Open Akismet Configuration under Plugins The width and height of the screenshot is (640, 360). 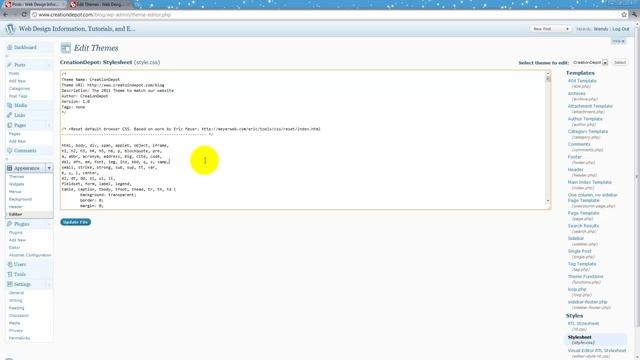coord(30,255)
